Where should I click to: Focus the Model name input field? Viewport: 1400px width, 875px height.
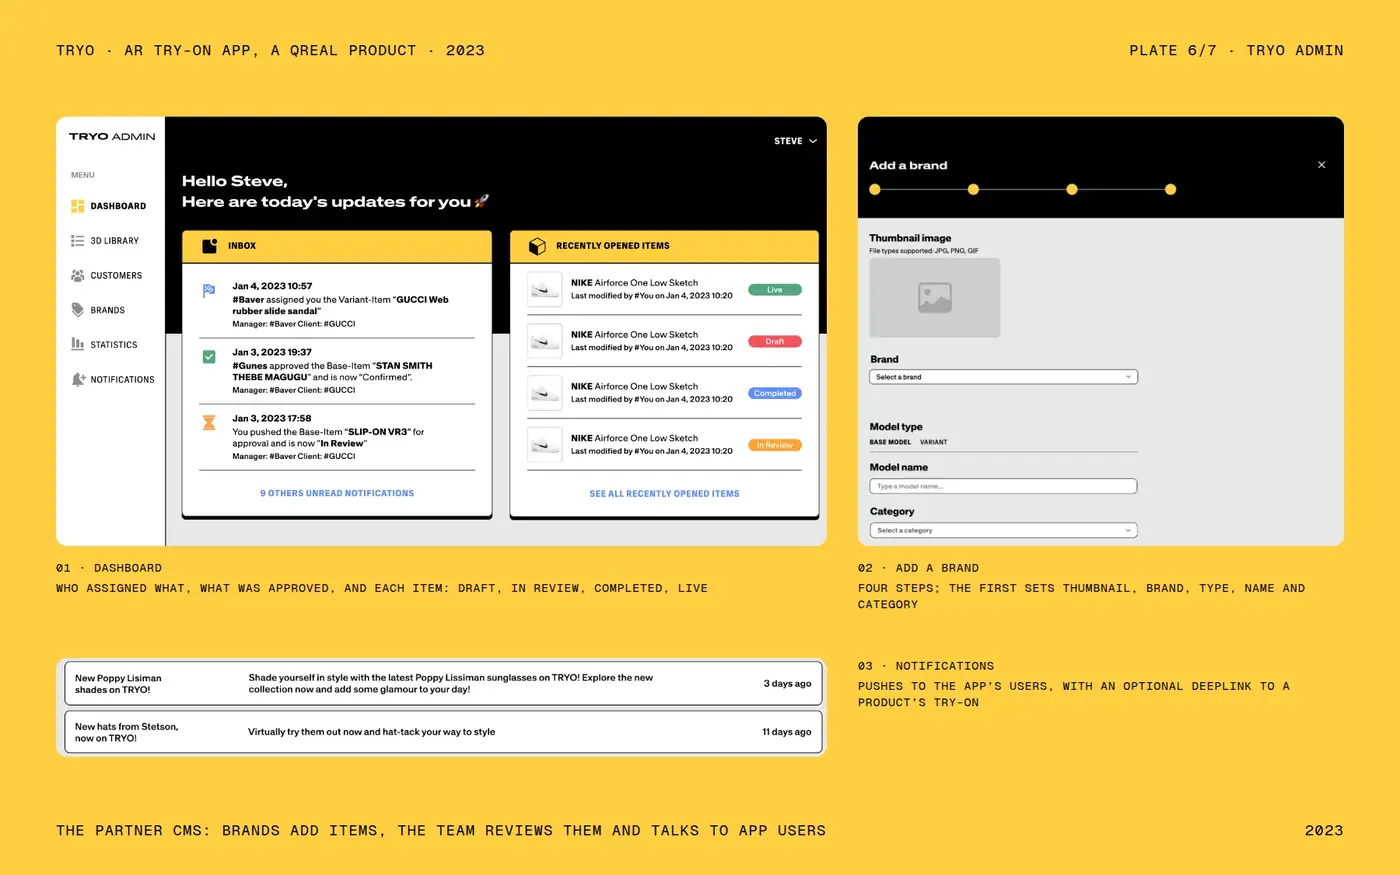pyautogui.click(x=1003, y=486)
